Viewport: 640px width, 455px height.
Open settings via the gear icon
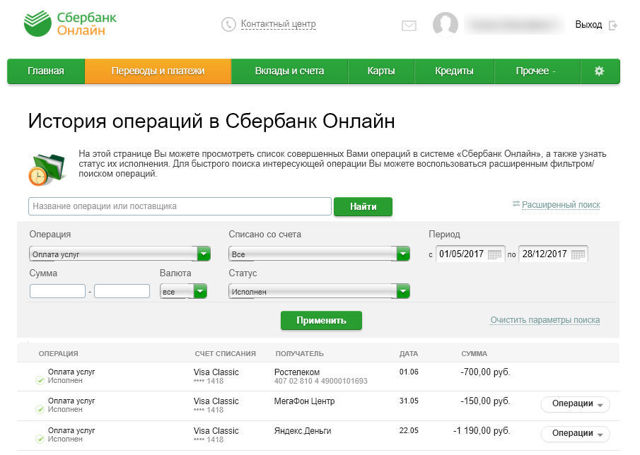coord(599,71)
